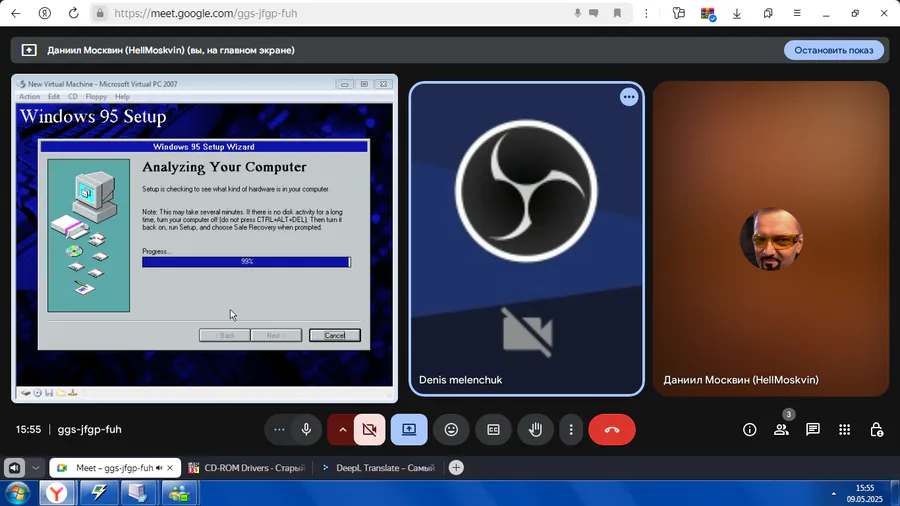Screen dimensions: 900x506
Task: Click the speaker icon left of tabs
Action: click(14, 468)
